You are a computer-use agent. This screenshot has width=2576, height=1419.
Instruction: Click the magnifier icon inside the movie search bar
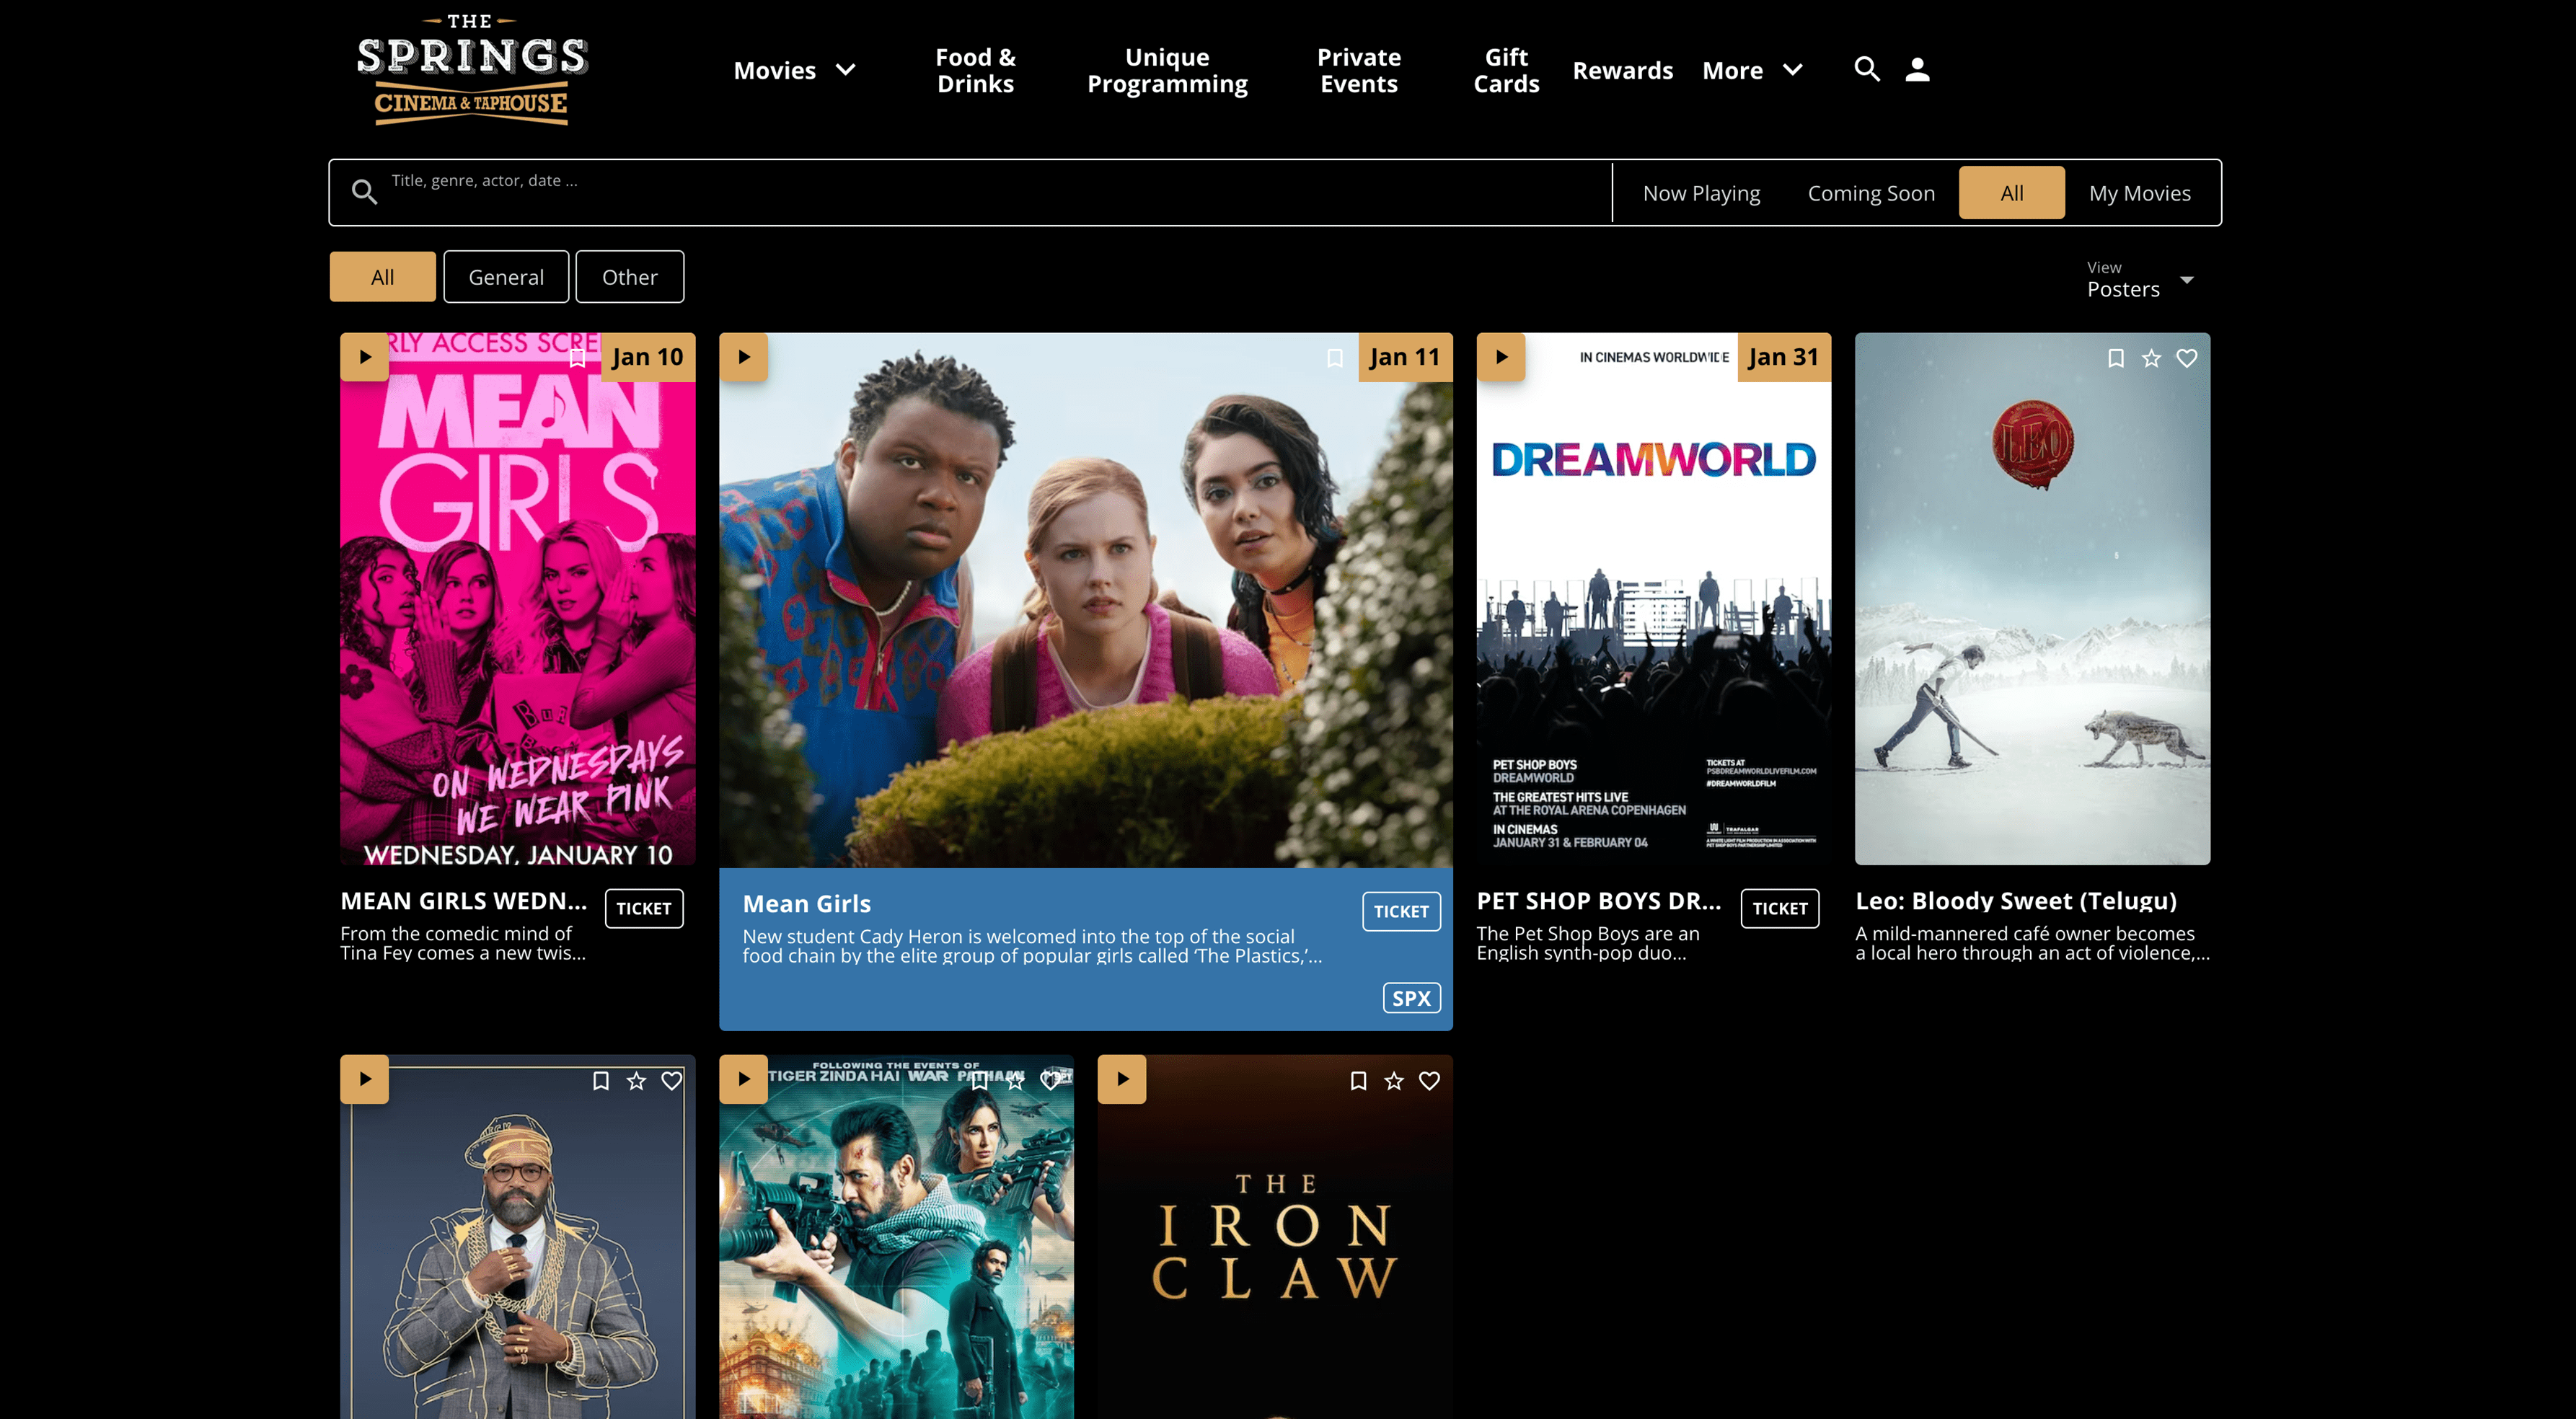pyautogui.click(x=364, y=192)
